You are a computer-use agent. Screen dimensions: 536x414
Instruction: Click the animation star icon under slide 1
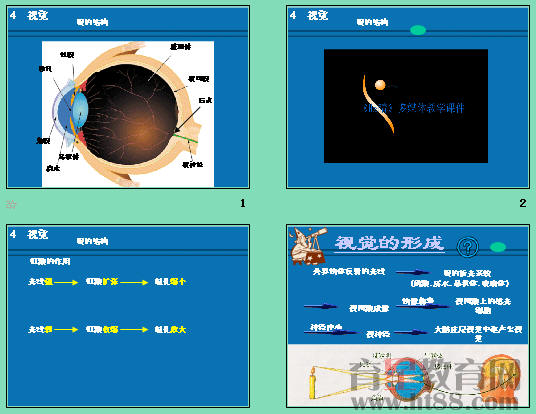pyautogui.click(x=11, y=204)
